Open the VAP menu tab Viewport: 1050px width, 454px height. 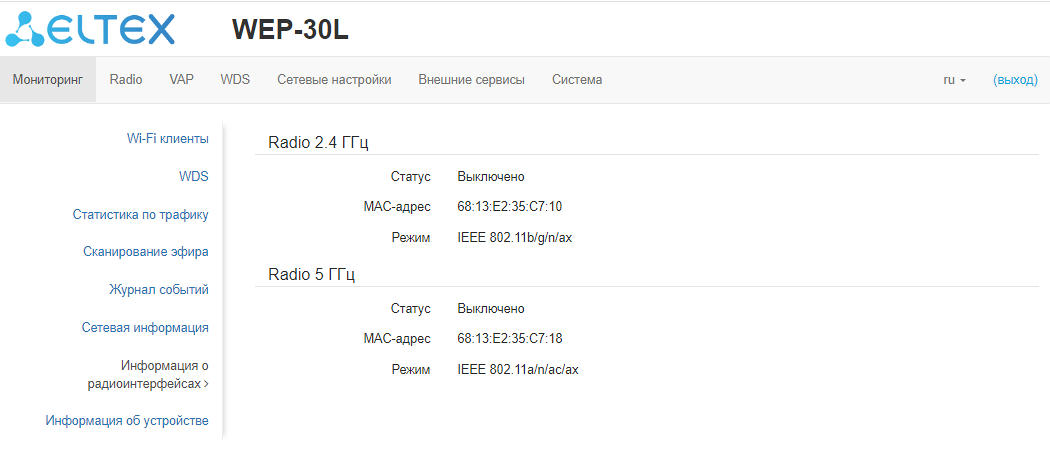(181, 80)
